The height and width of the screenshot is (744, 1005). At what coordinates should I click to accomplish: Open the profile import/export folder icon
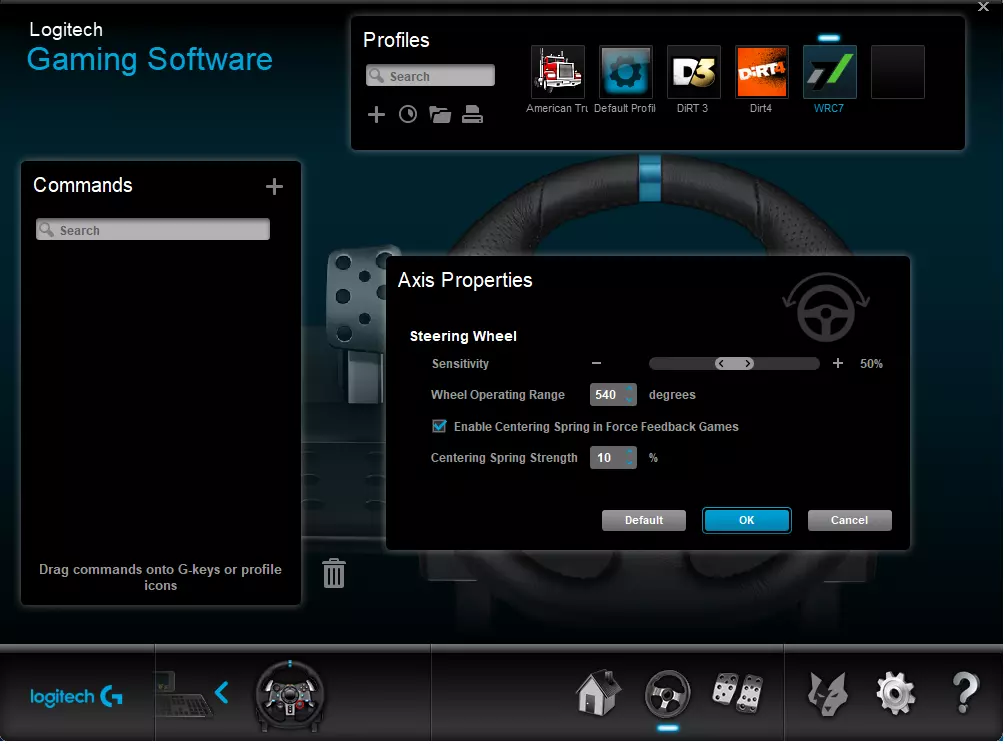(x=440, y=115)
